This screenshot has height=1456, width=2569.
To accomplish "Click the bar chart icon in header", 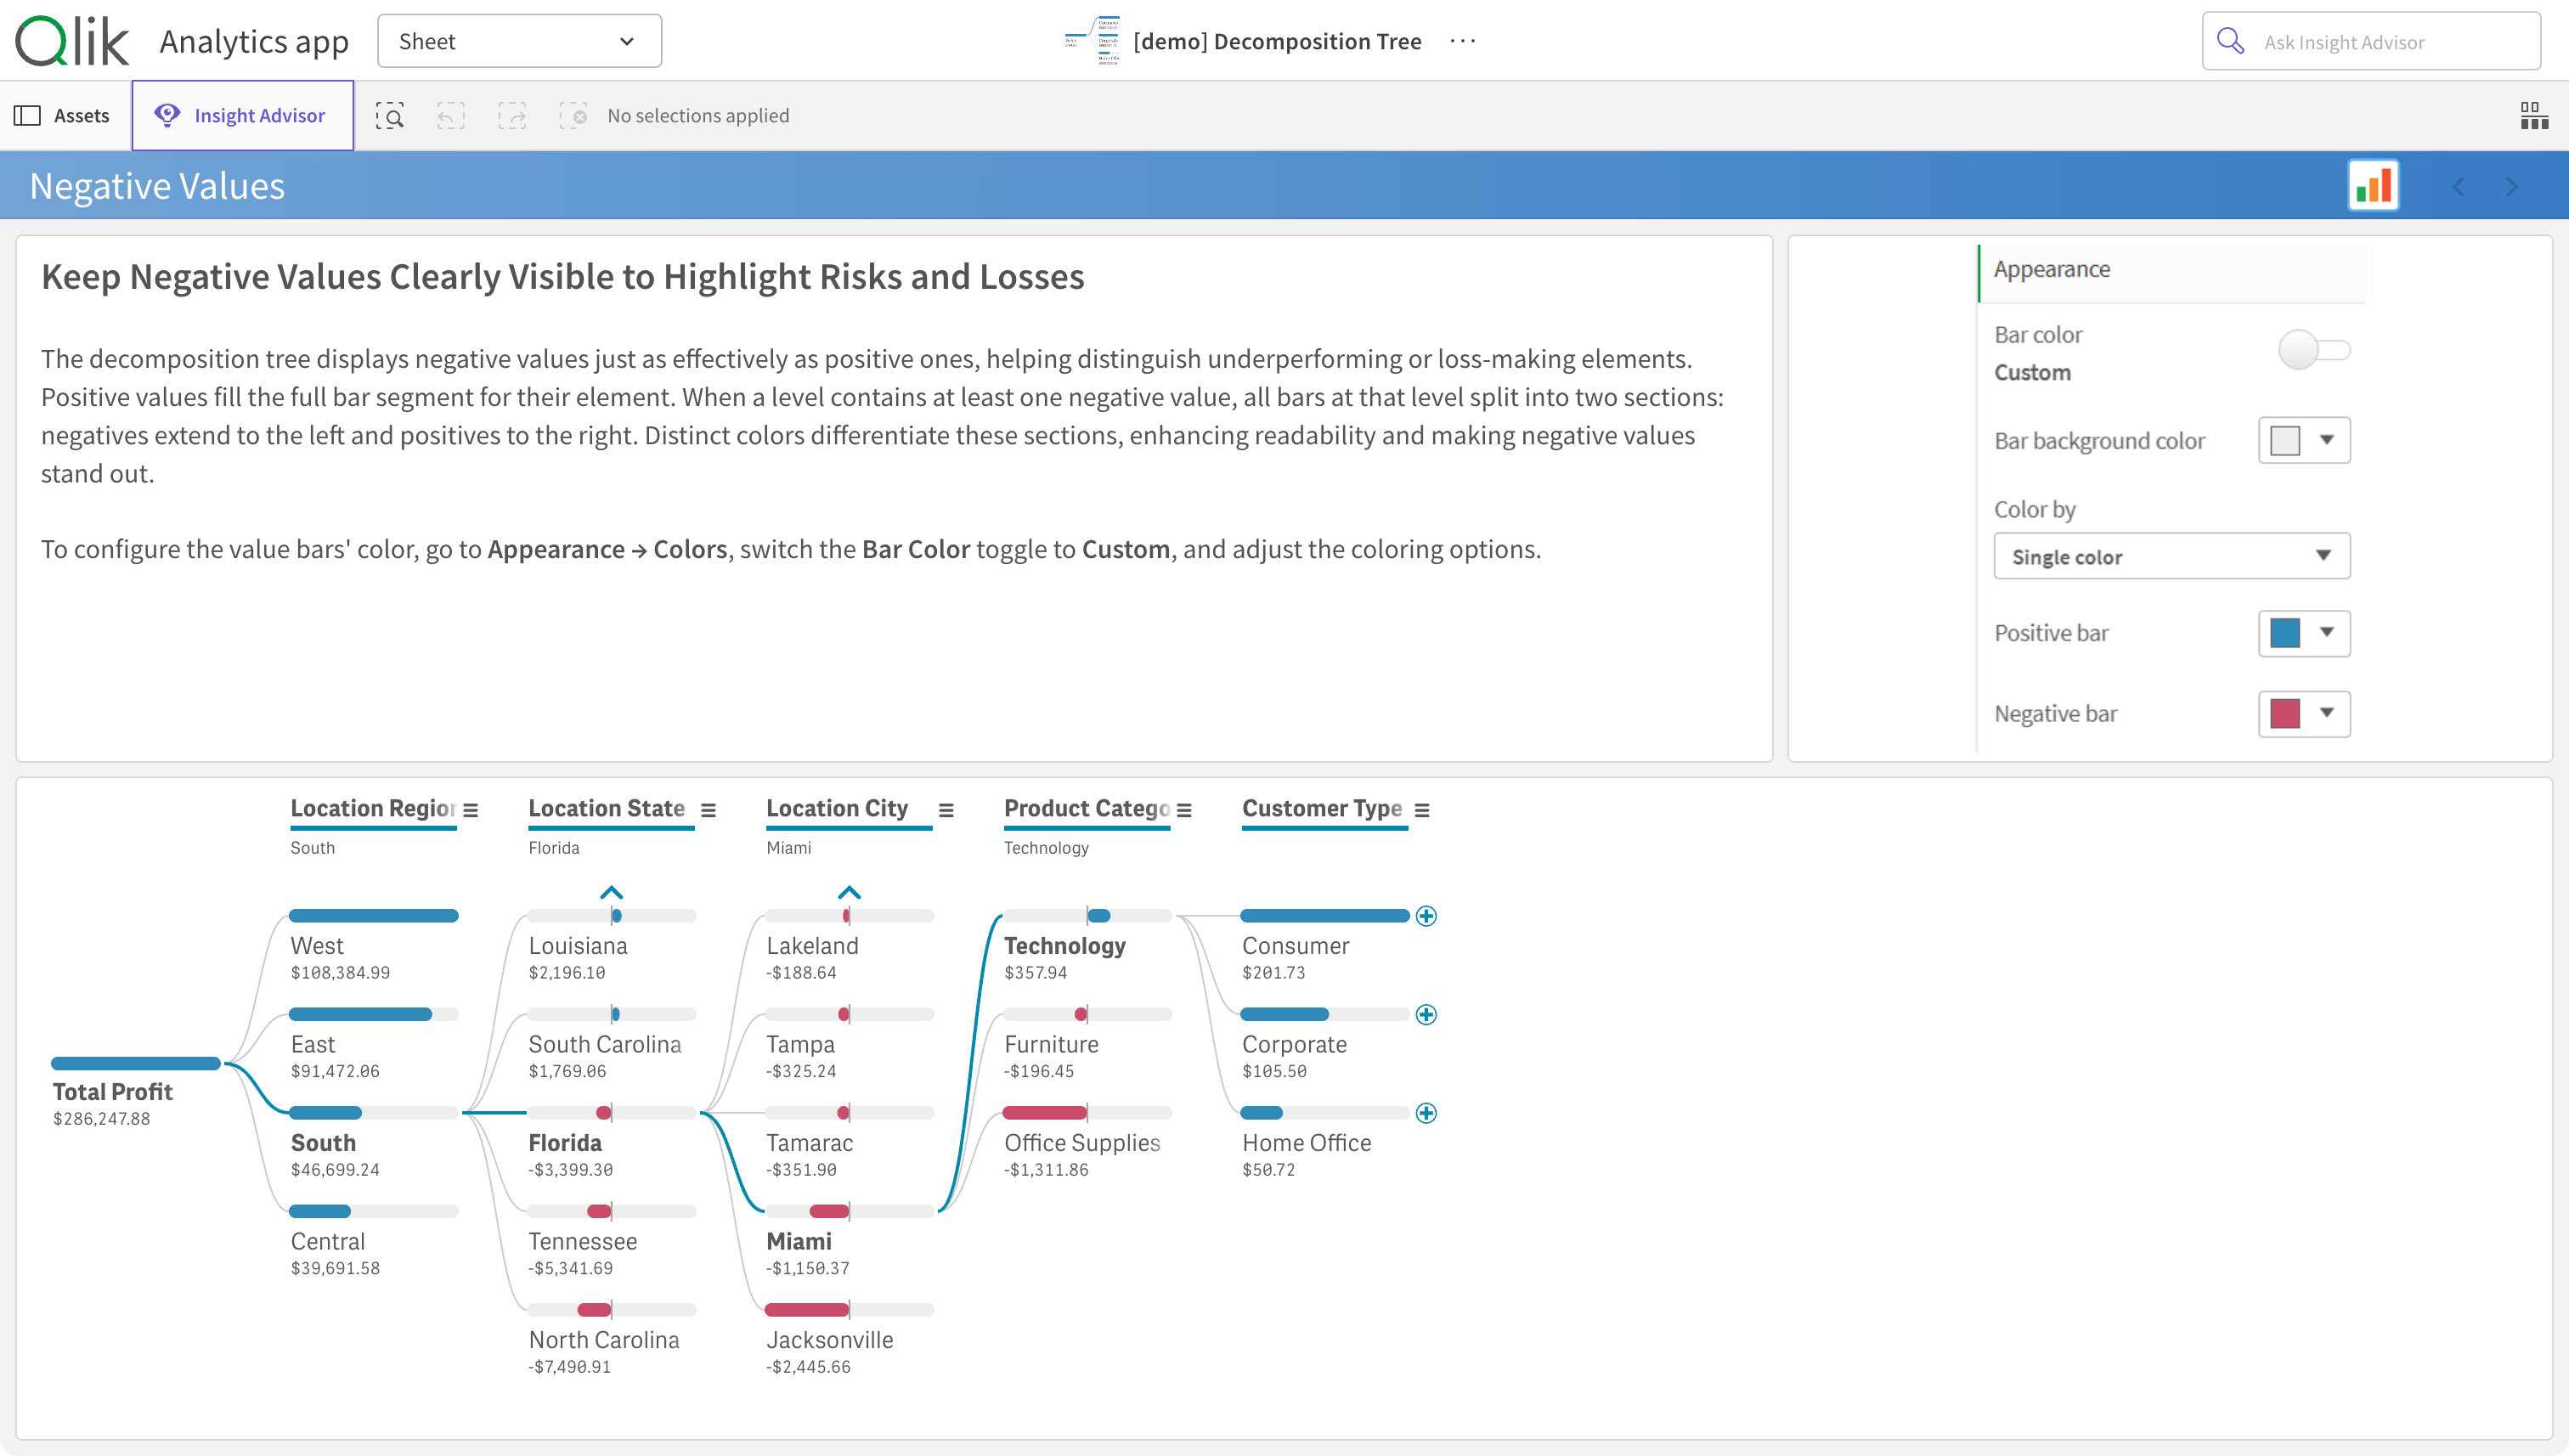I will point(2373,186).
